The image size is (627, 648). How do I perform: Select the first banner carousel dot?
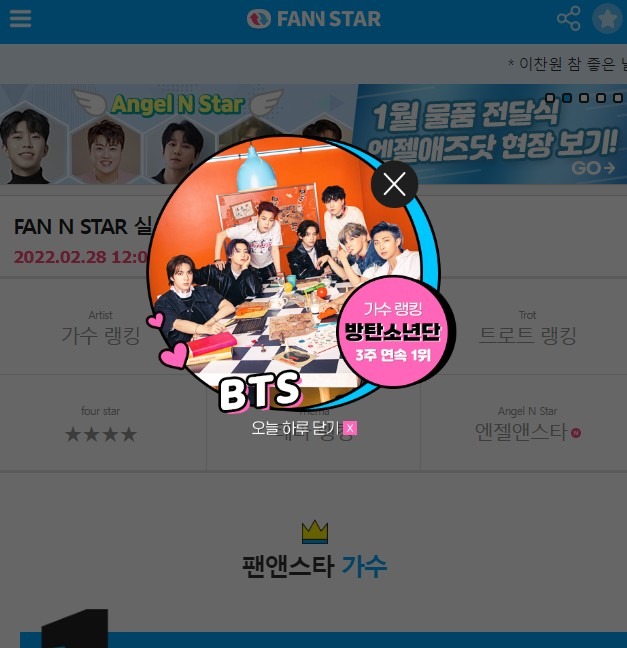[550, 98]
